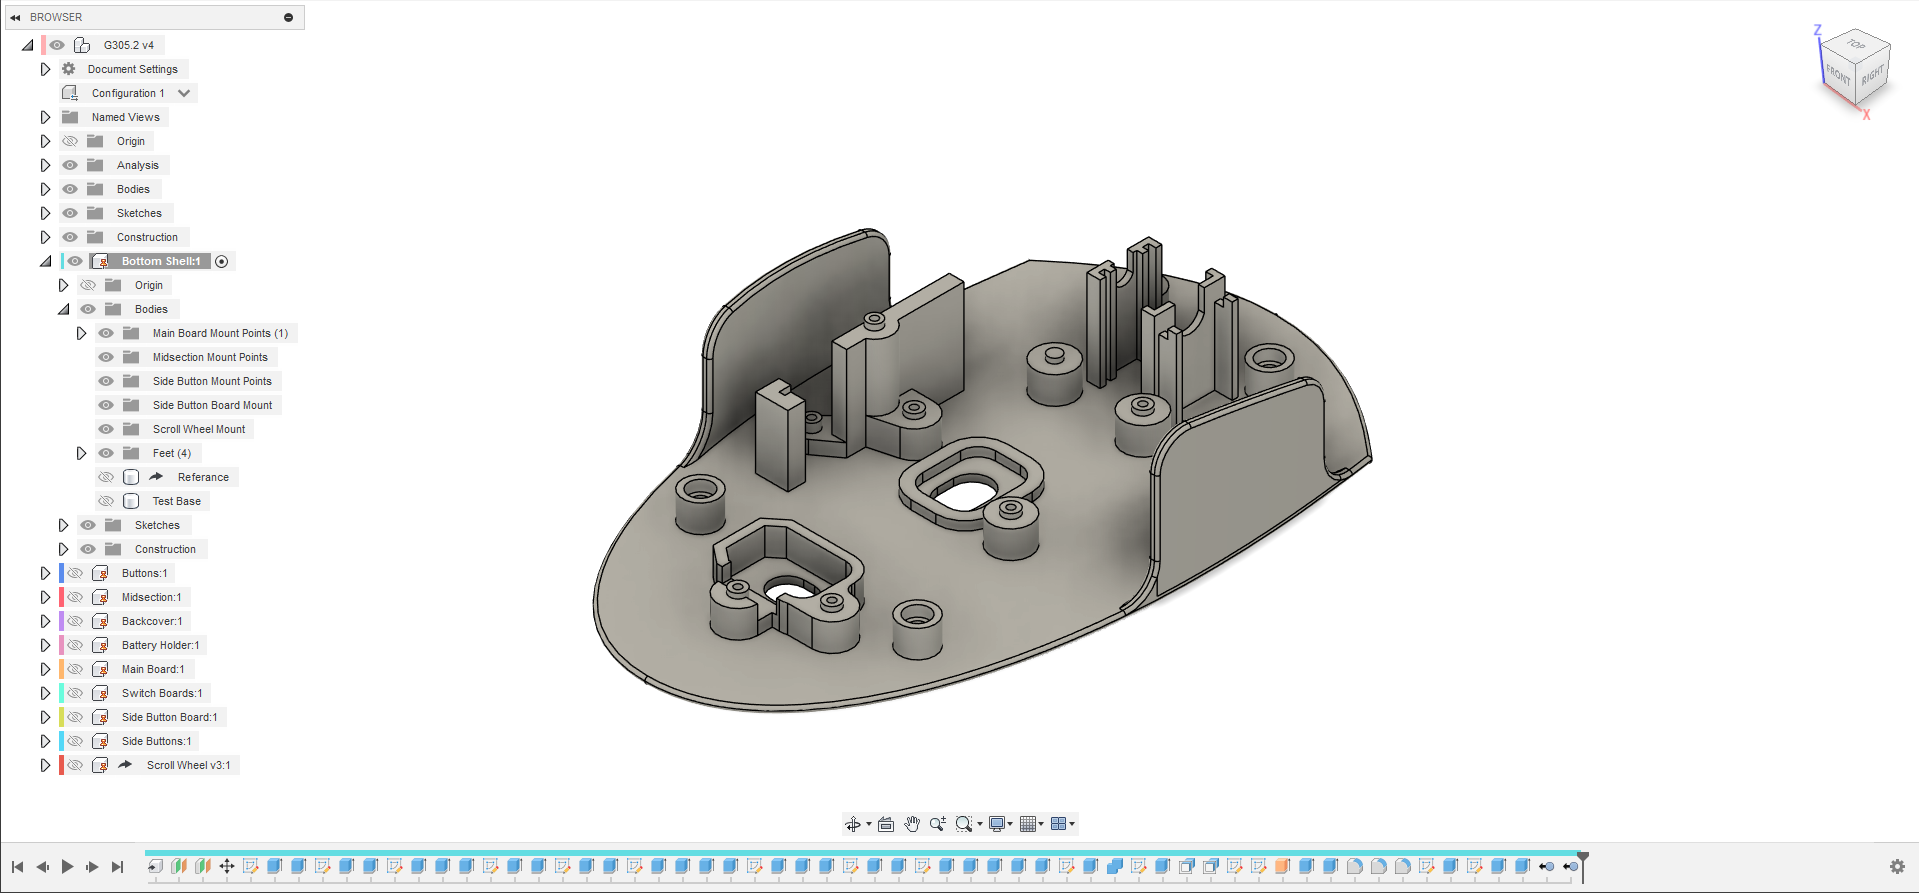Image resolution: width=1919 pixels, height=893 pixels.
Task: Open Grid and Snaps icon
Action: 1028,824
